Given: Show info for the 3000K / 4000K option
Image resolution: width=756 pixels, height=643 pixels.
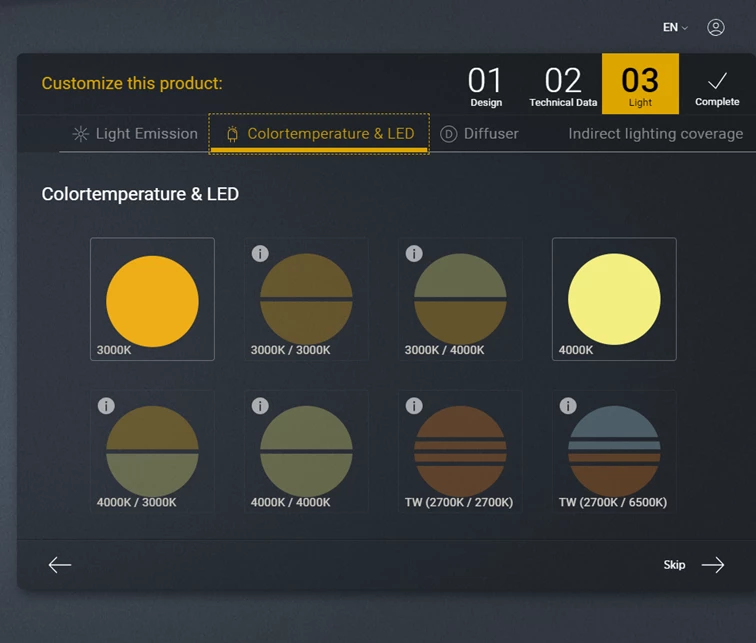Looking at the screenshot, I should point(414,254).
